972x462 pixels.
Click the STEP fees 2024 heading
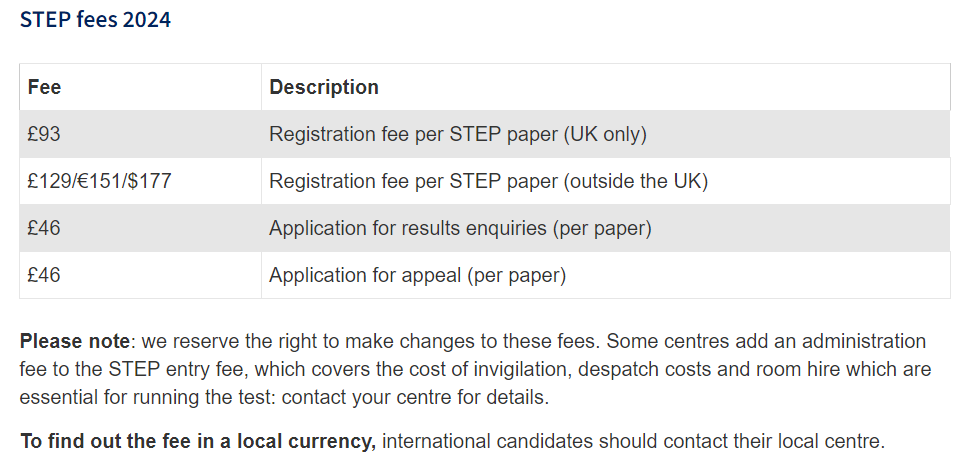[x=95, y=20]
